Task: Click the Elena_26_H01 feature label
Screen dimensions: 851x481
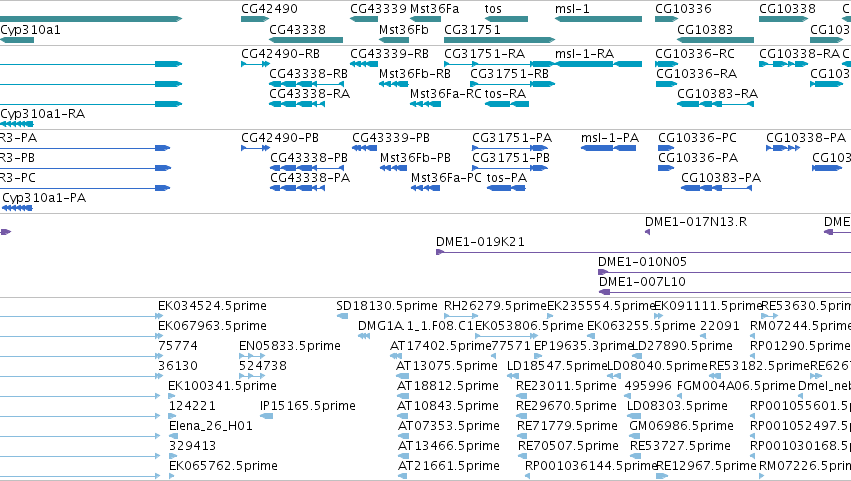Action: (x=211, y=426)
